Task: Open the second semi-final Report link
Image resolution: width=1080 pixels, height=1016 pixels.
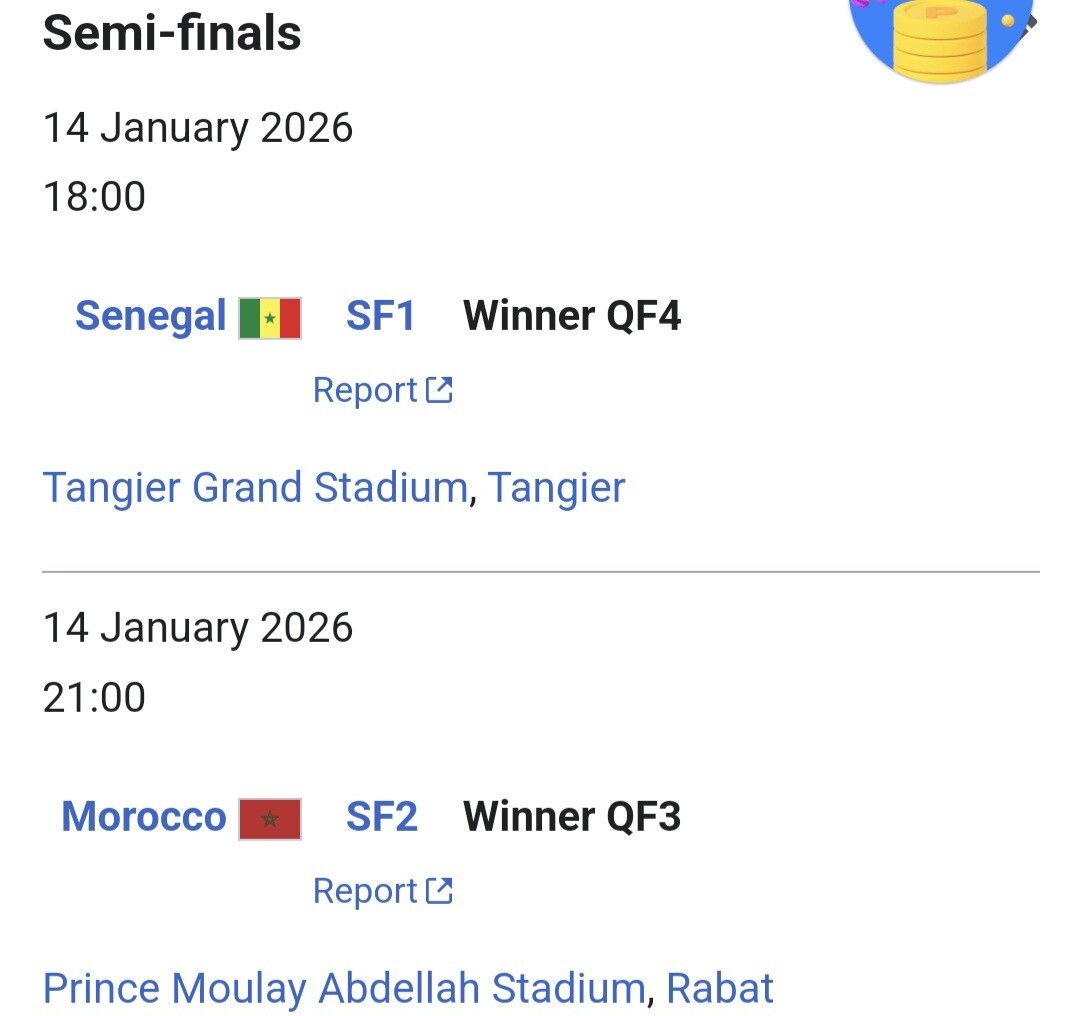Action: point(365,890)
